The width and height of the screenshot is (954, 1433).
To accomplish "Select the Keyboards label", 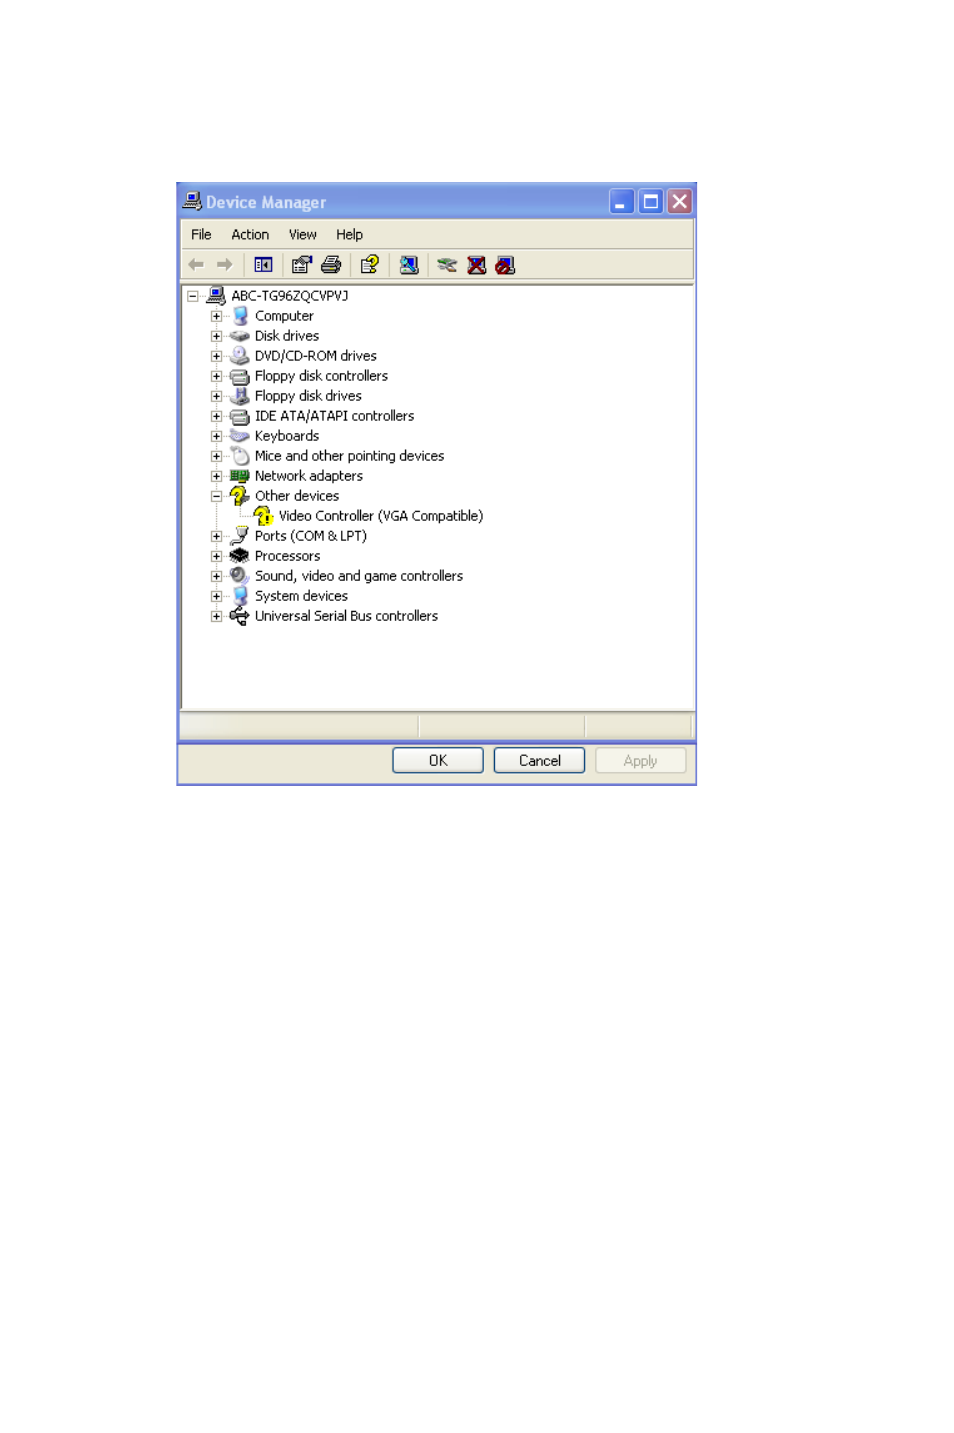I will pos(287,436).
